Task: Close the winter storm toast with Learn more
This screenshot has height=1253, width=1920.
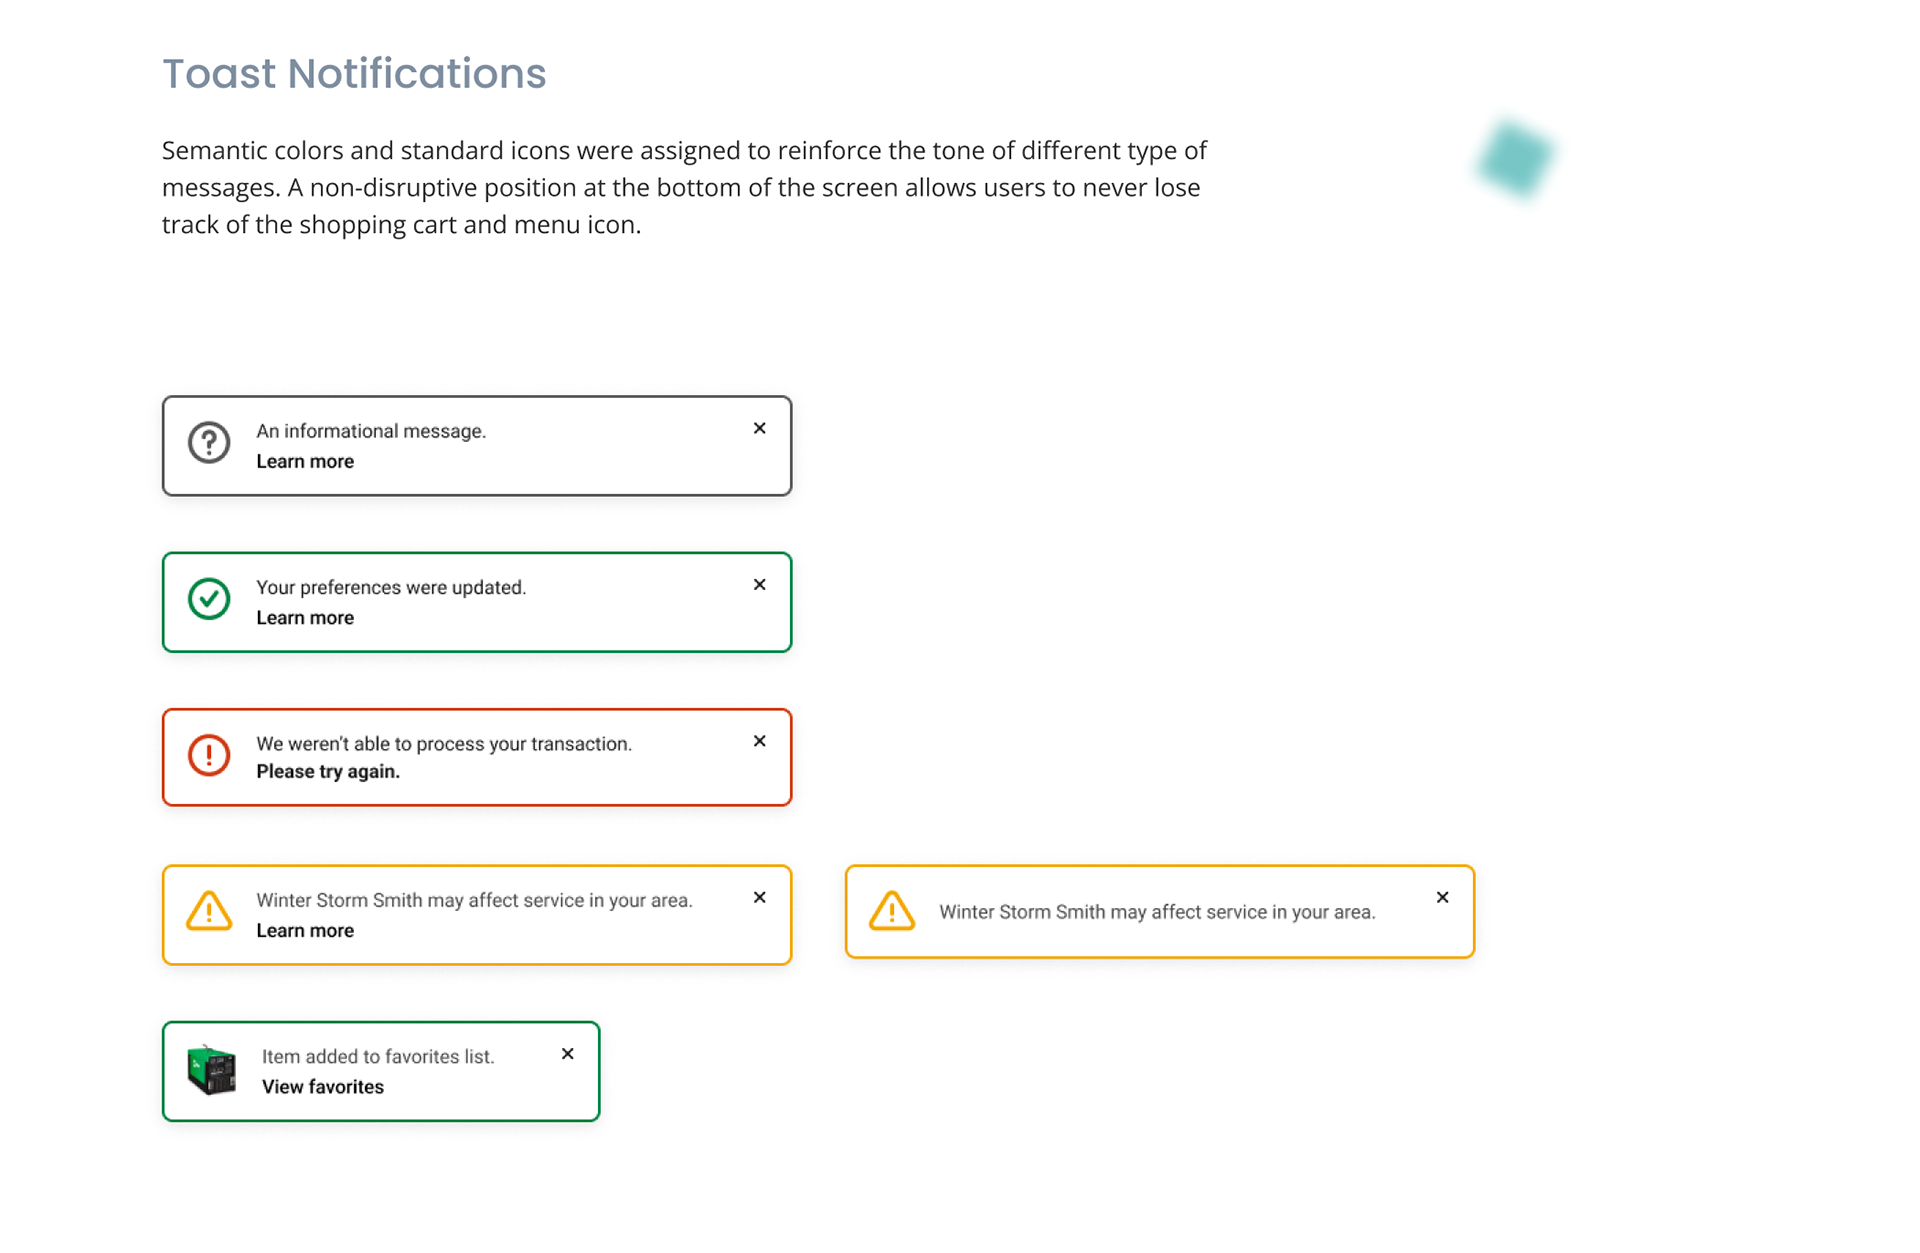Action: click(x=760, y=898)
